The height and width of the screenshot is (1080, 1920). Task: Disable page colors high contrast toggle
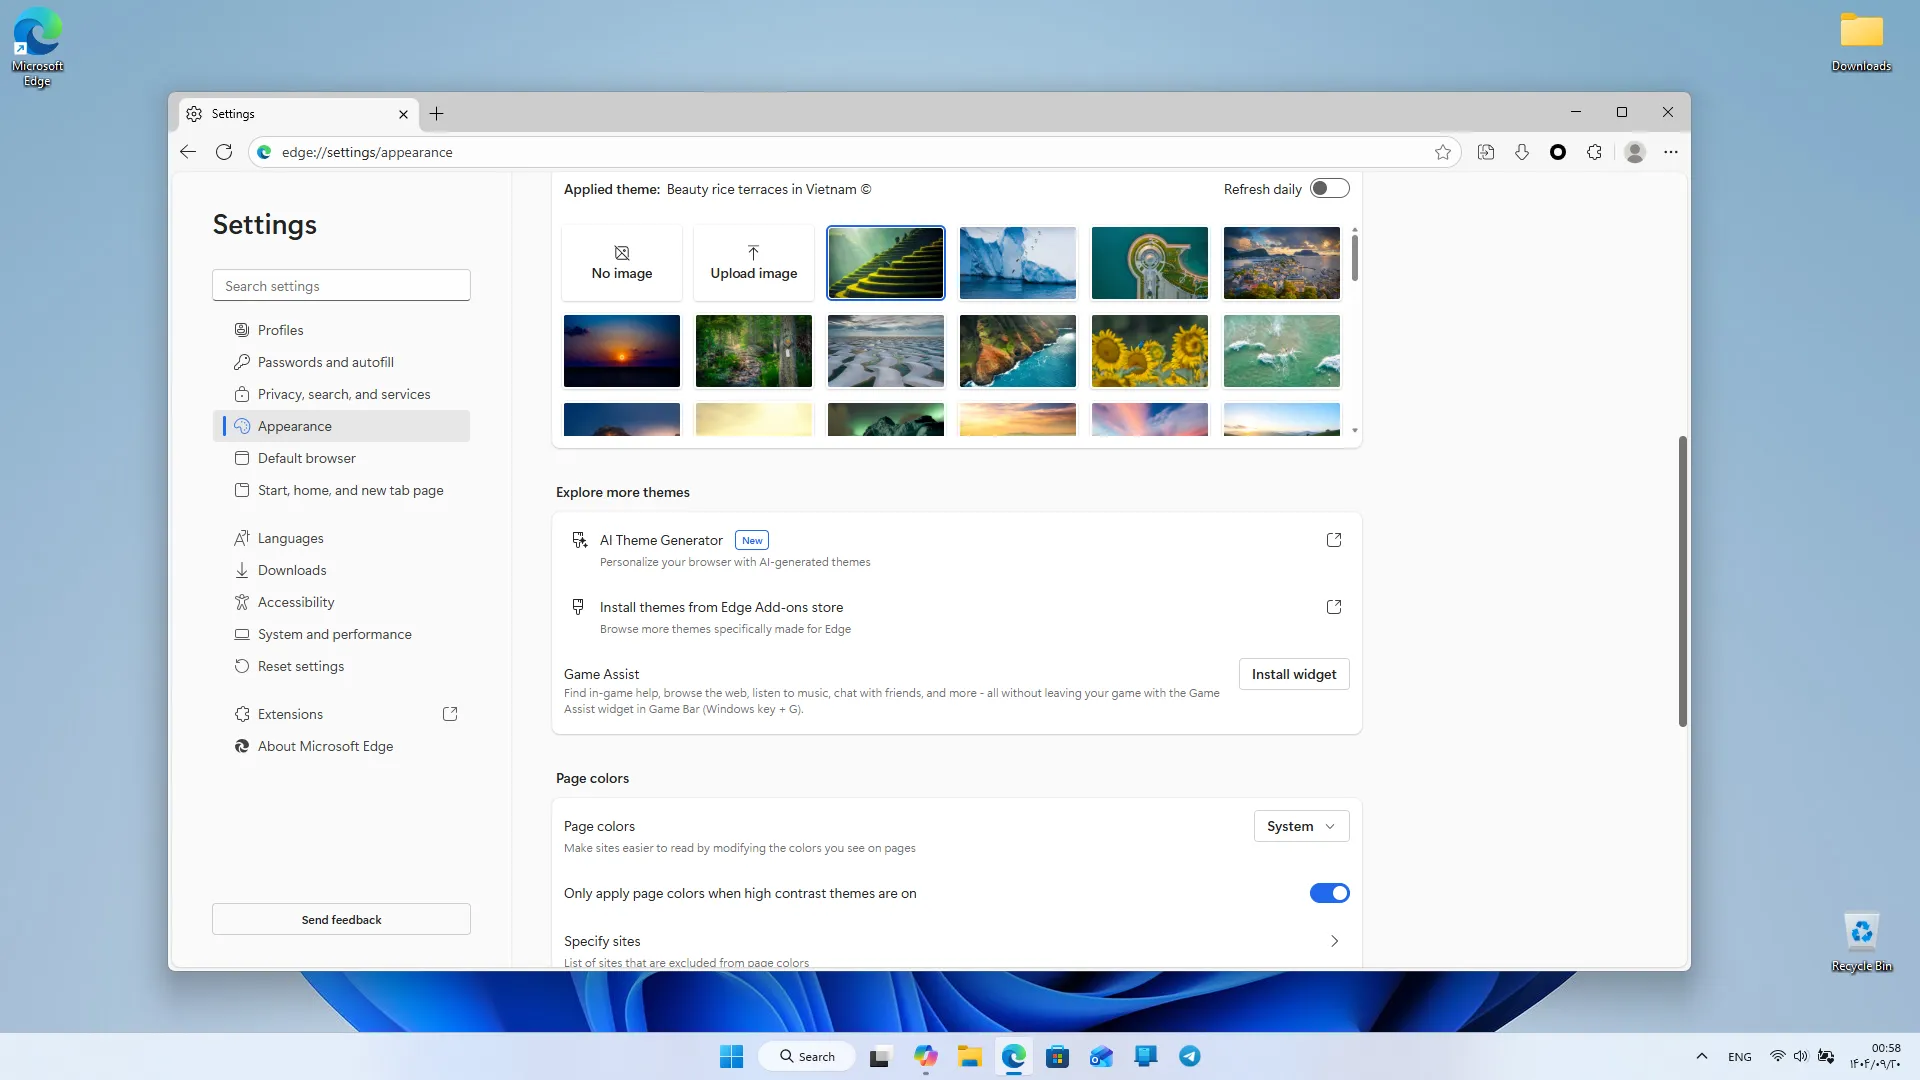tap(1330, 893)
